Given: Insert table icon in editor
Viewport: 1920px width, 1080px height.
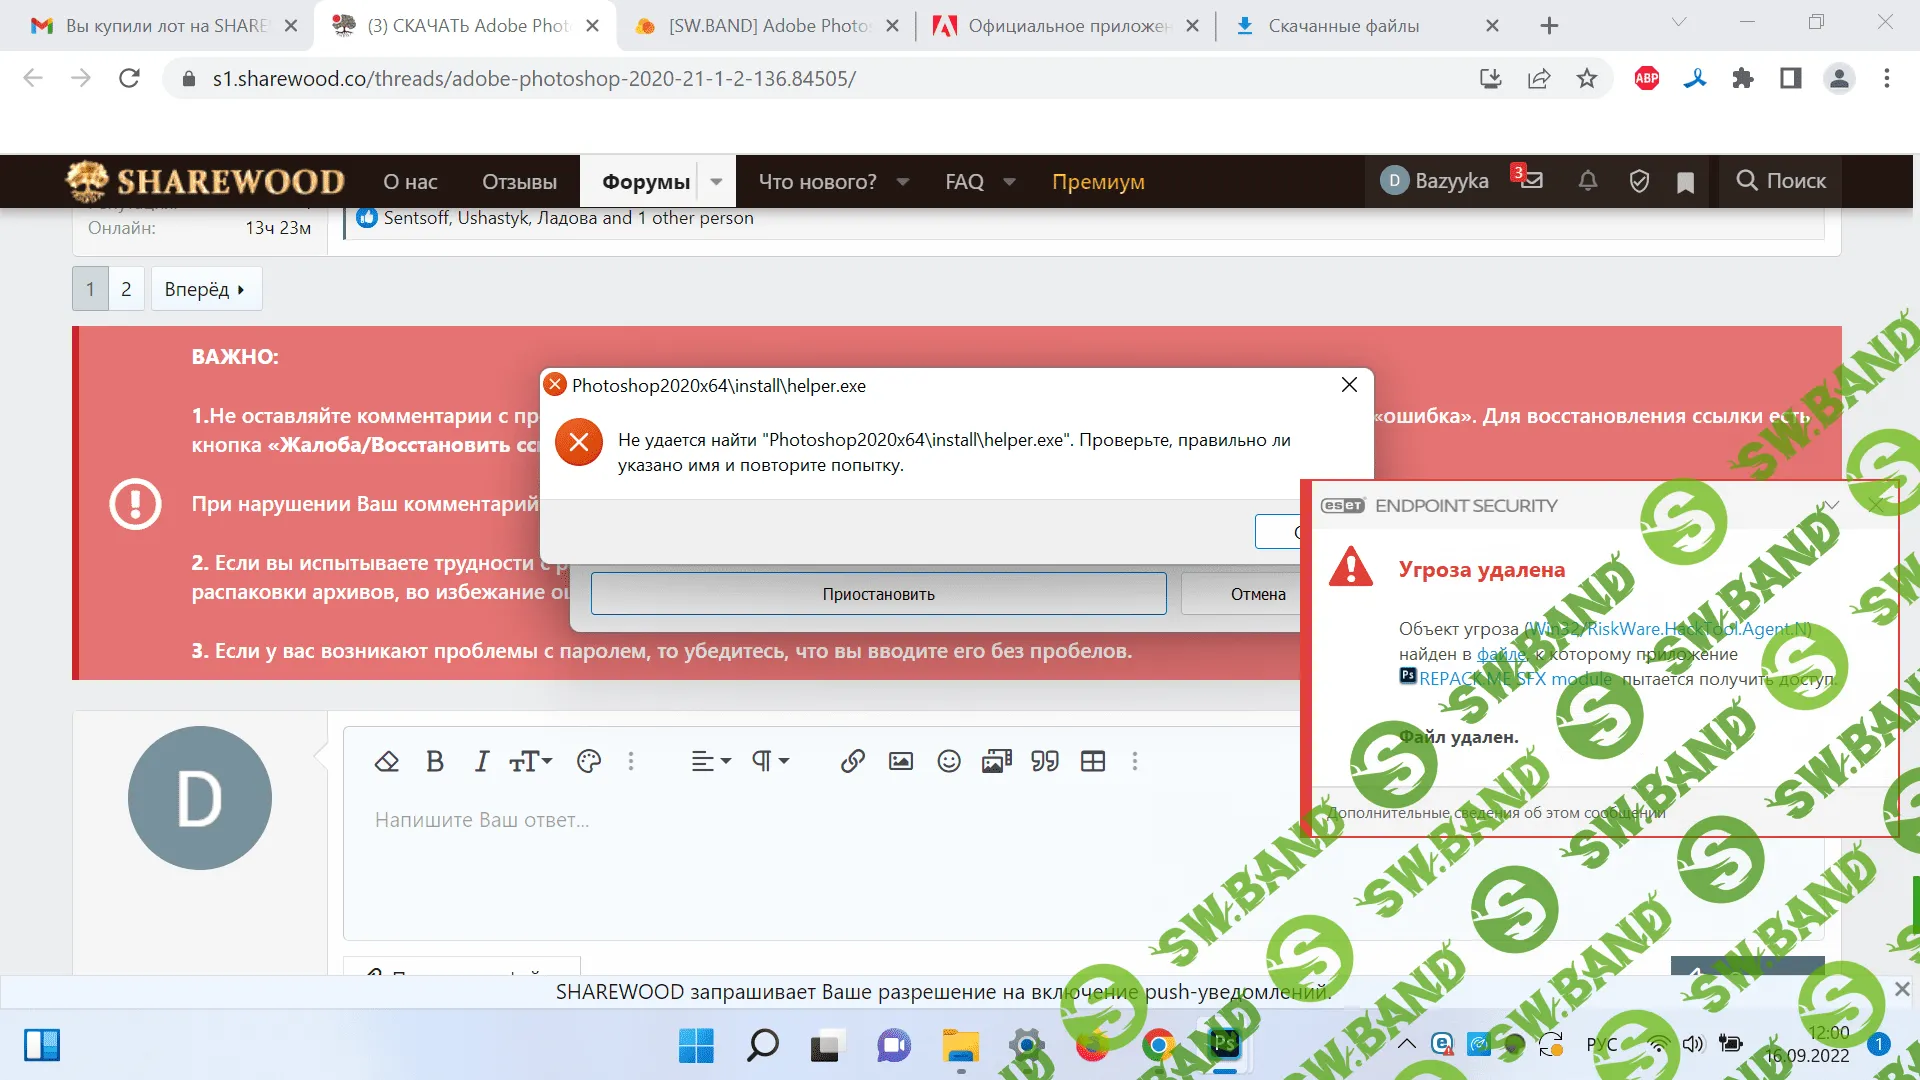Looking at the screenshot, I should click(1093, 762).
